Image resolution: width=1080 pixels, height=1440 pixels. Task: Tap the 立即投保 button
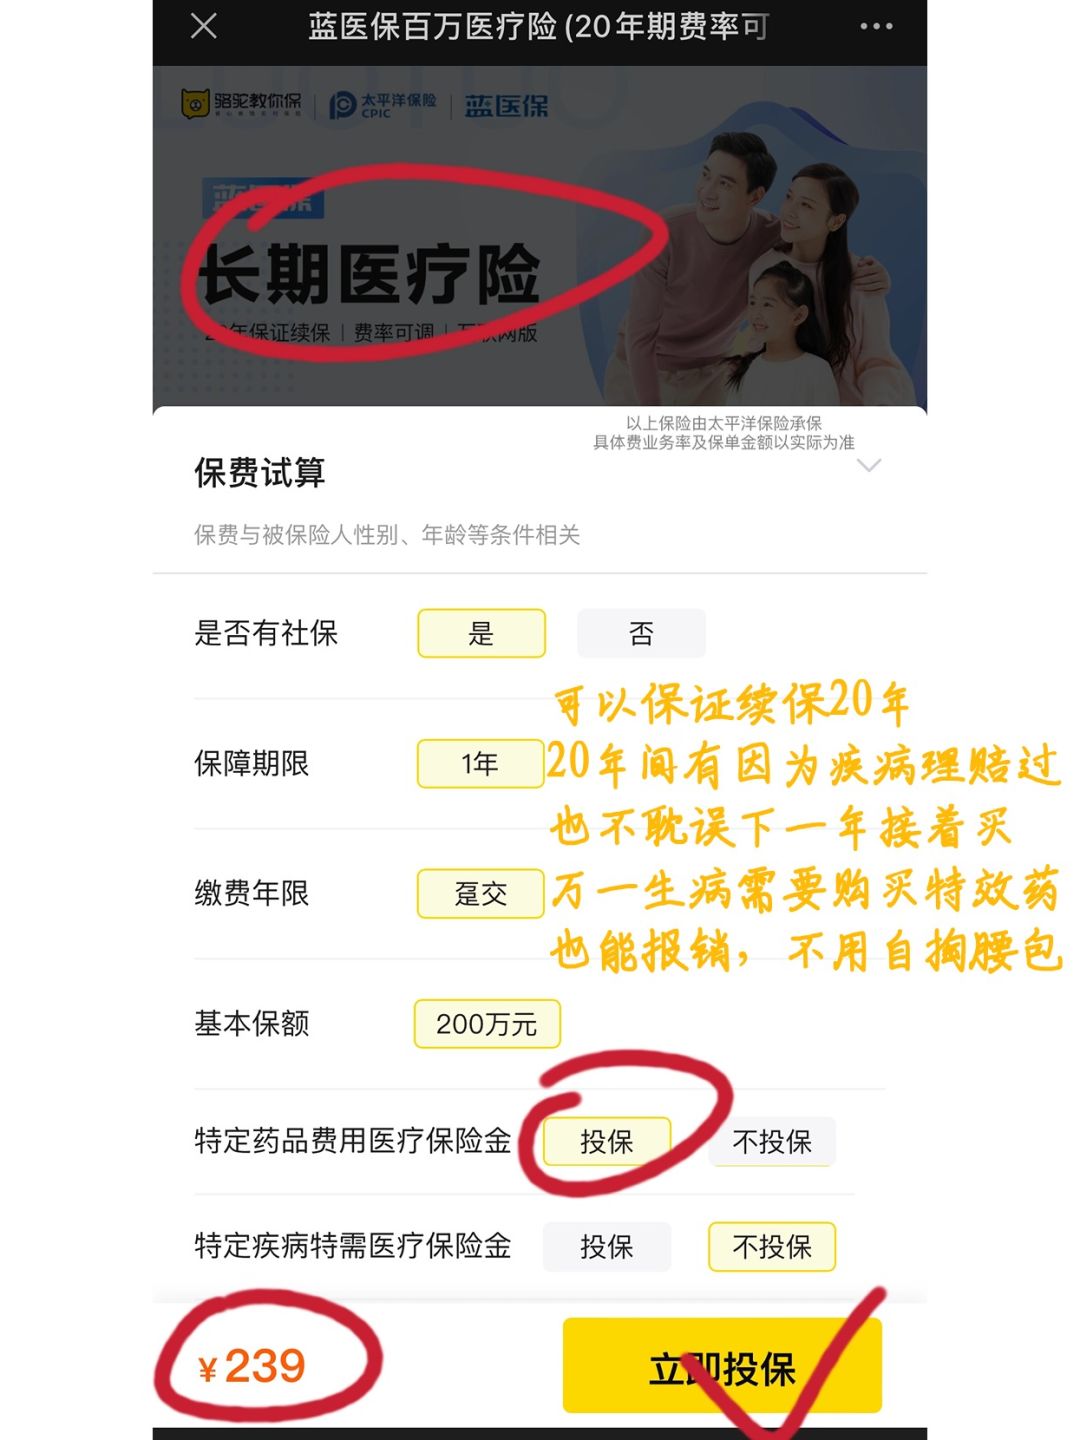[x=722, y=1365]
